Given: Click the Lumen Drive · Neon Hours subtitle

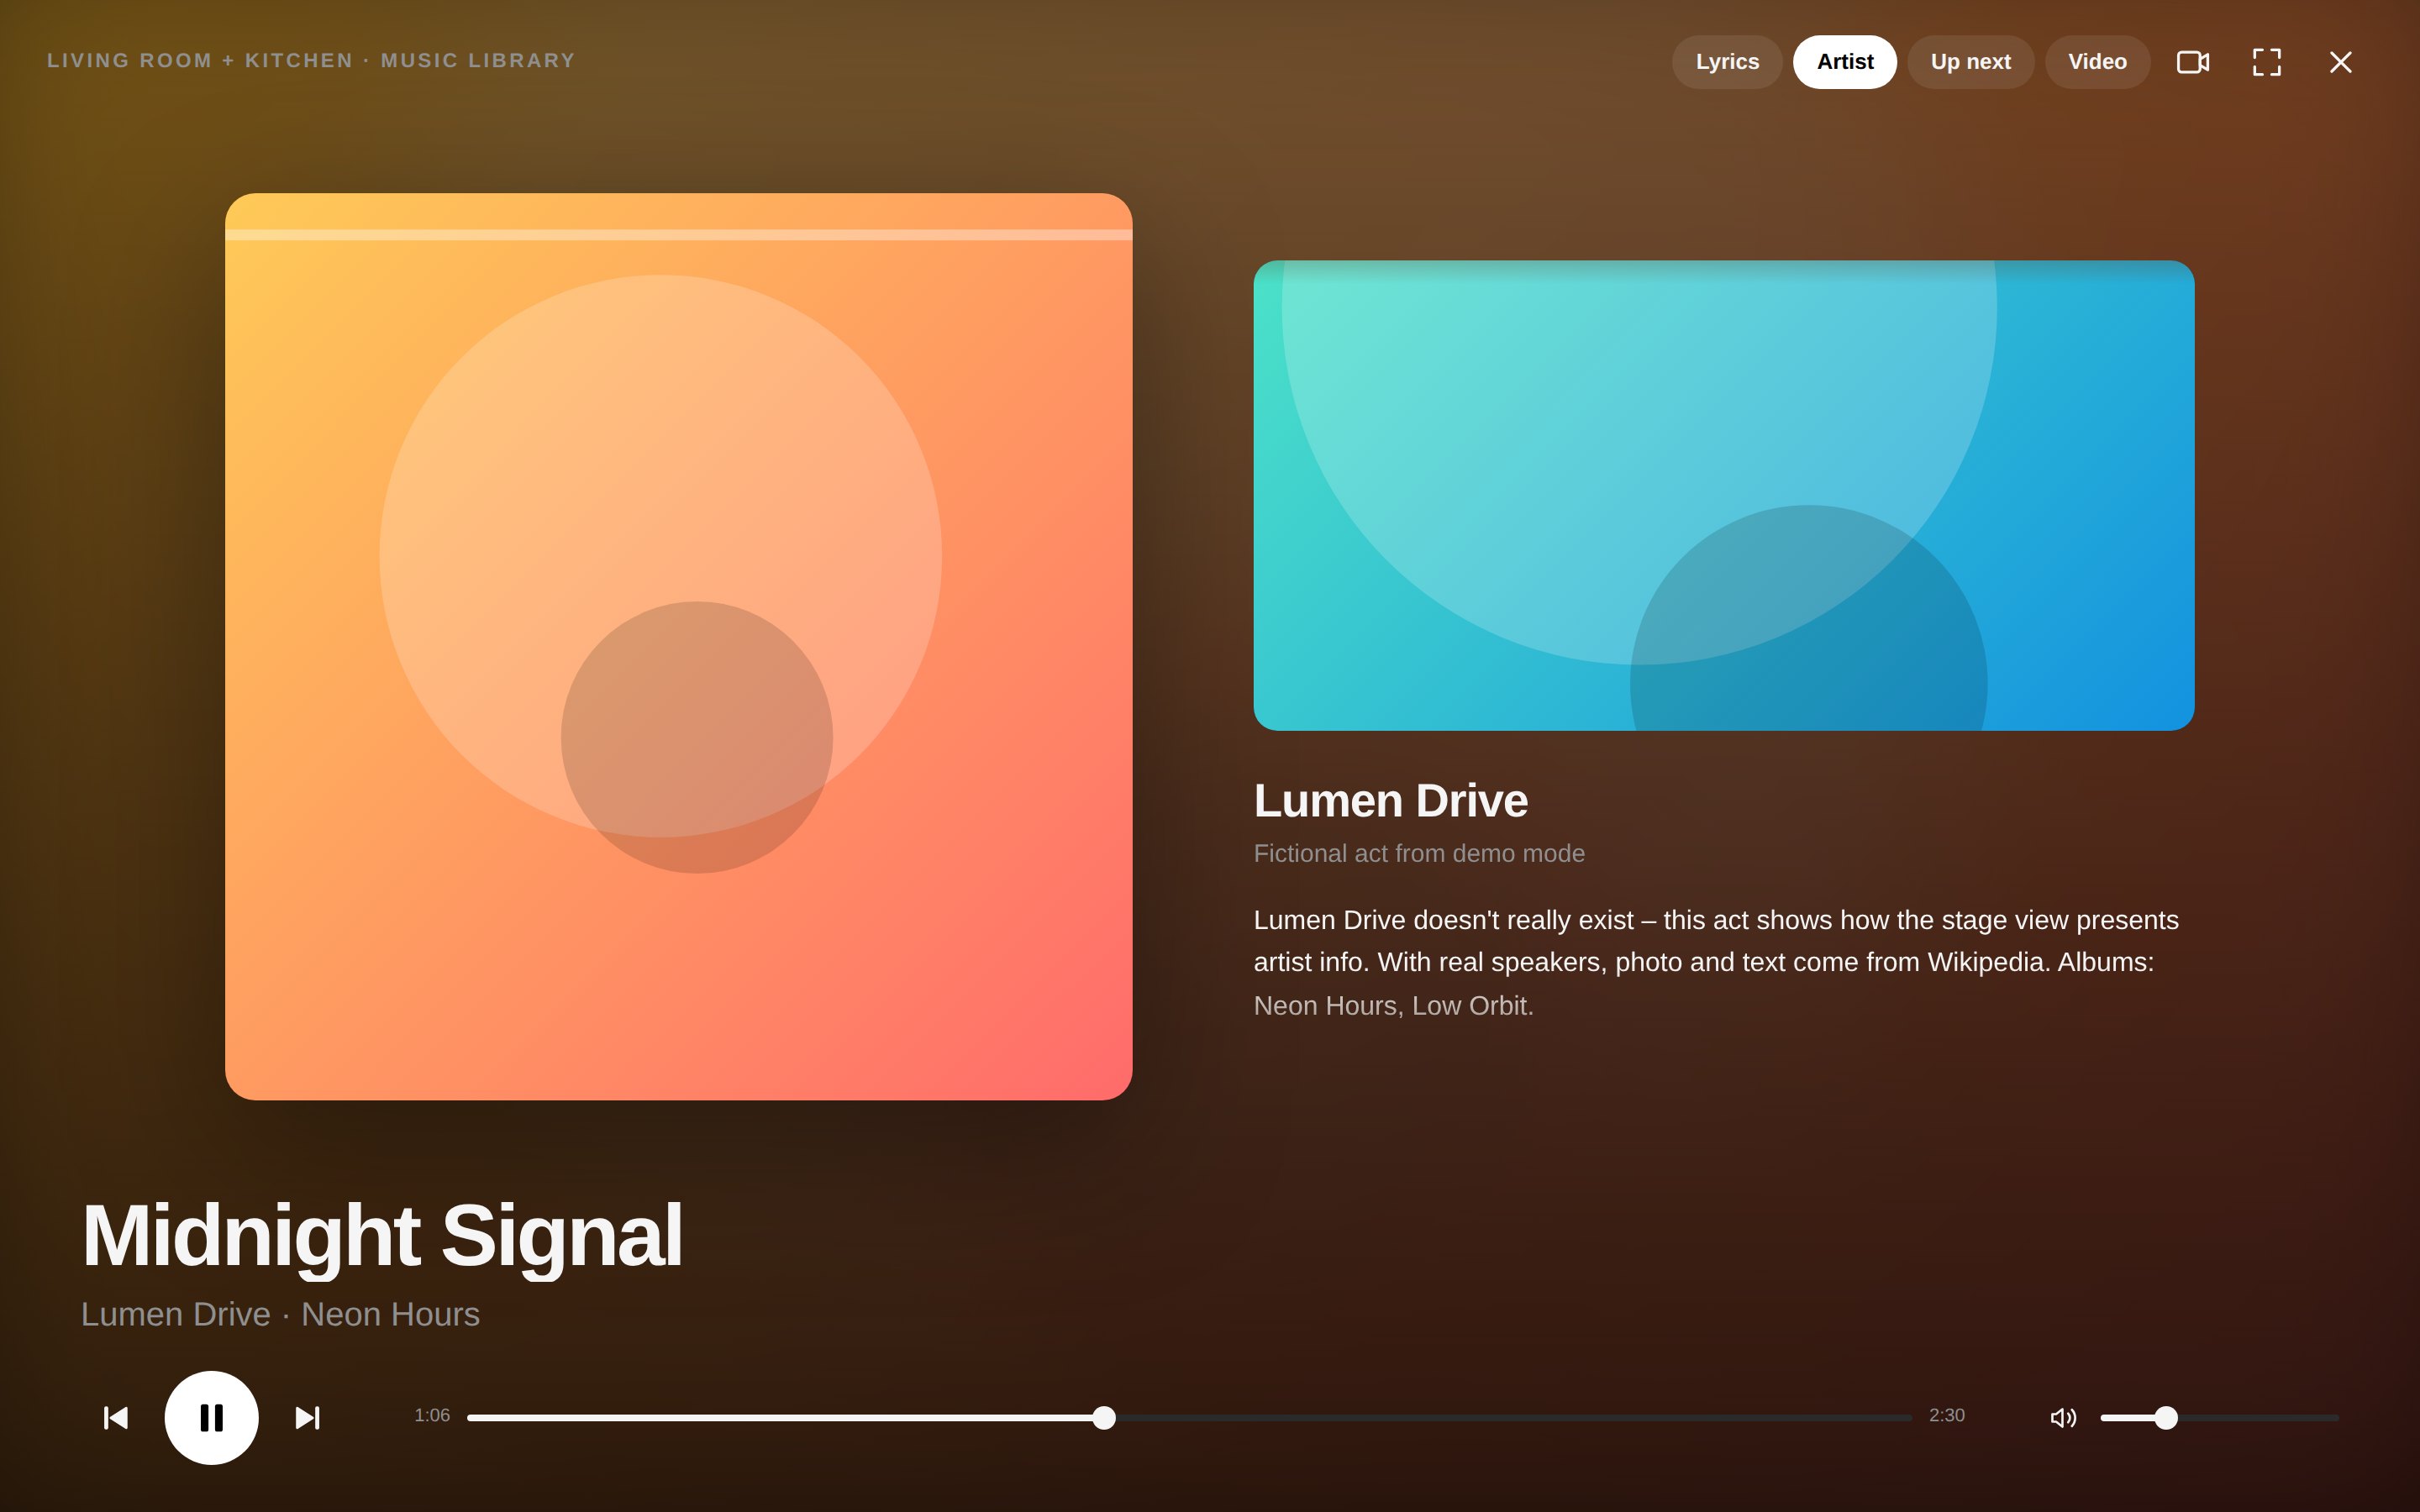Looking at the screenshot, I should (280, 1314).
